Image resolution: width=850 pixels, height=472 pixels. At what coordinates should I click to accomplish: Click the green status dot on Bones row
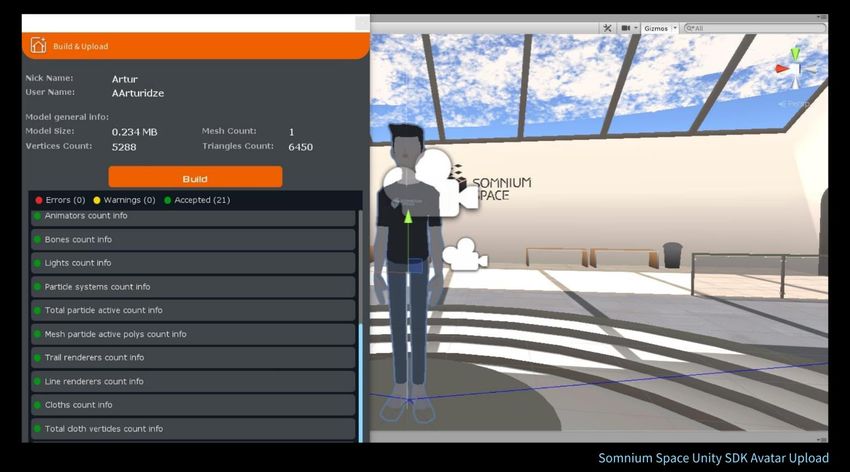tap(37, 239)
